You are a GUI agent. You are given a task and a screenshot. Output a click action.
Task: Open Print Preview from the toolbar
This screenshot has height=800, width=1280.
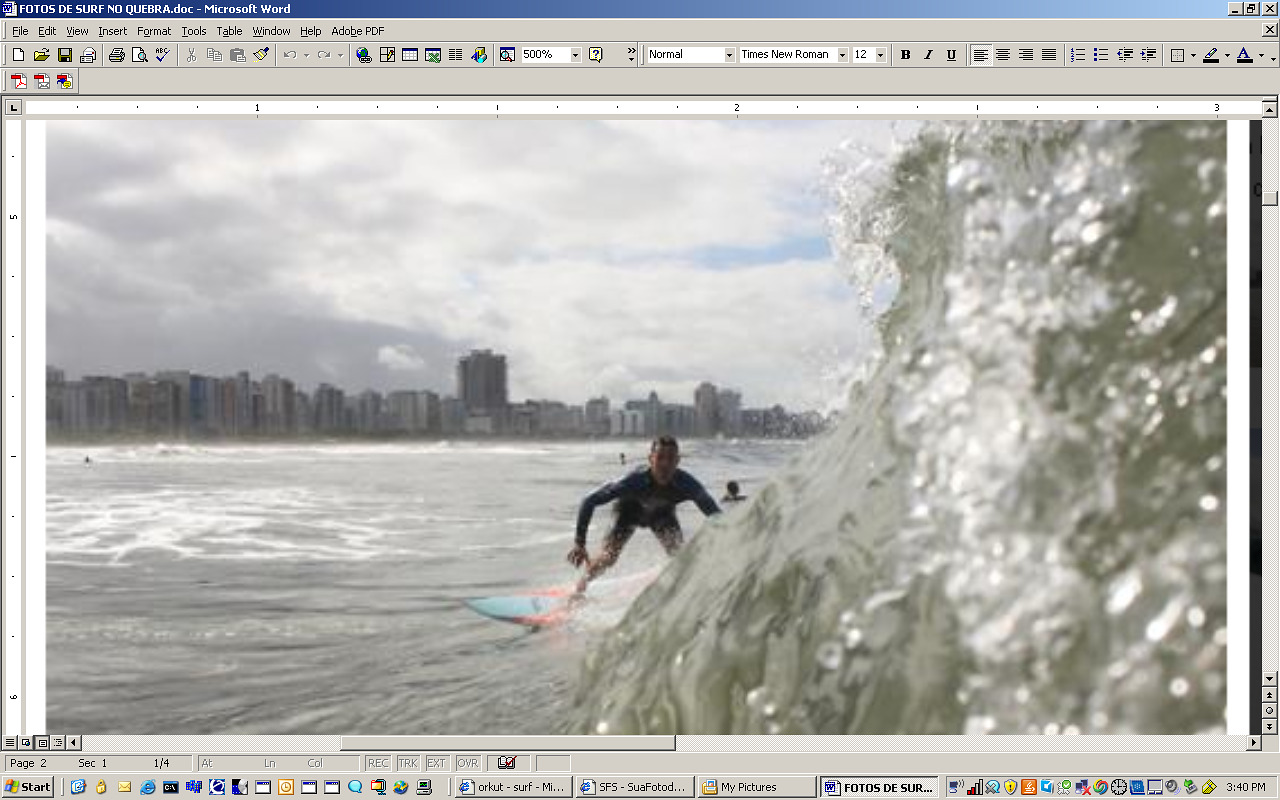coord(140,55)
